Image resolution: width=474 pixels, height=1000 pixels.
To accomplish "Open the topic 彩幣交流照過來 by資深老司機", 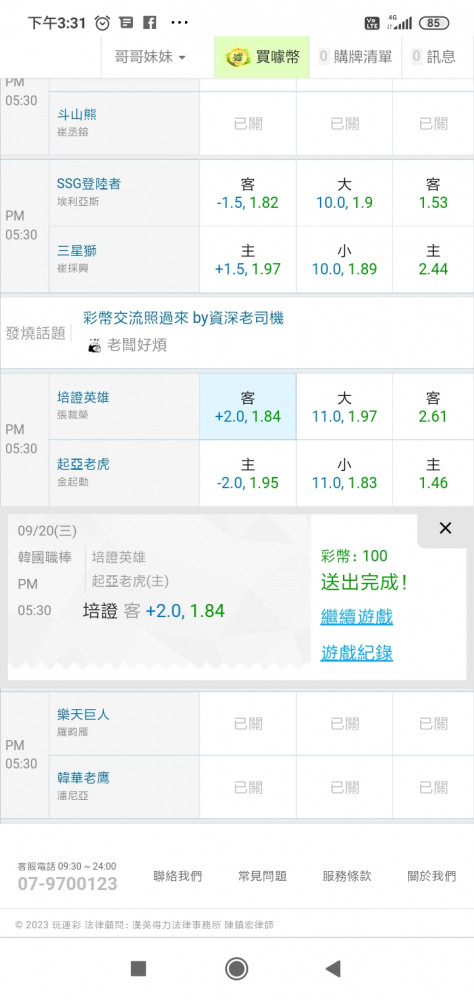I will [184, 318].
